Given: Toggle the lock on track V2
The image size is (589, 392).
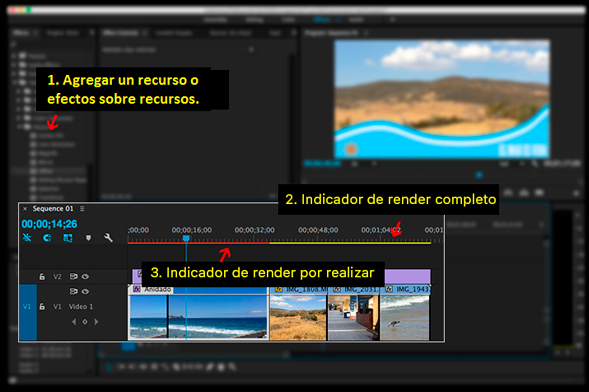Looking at the screenshot, I should click(42, 276).
